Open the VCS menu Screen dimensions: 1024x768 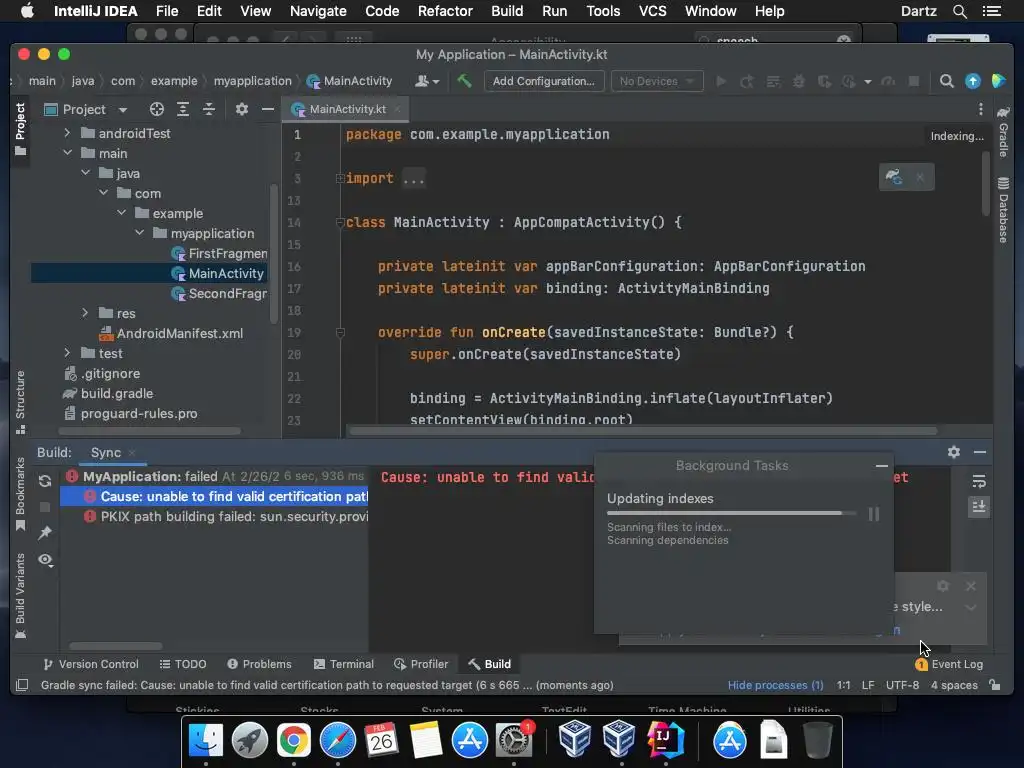(652, 11)
